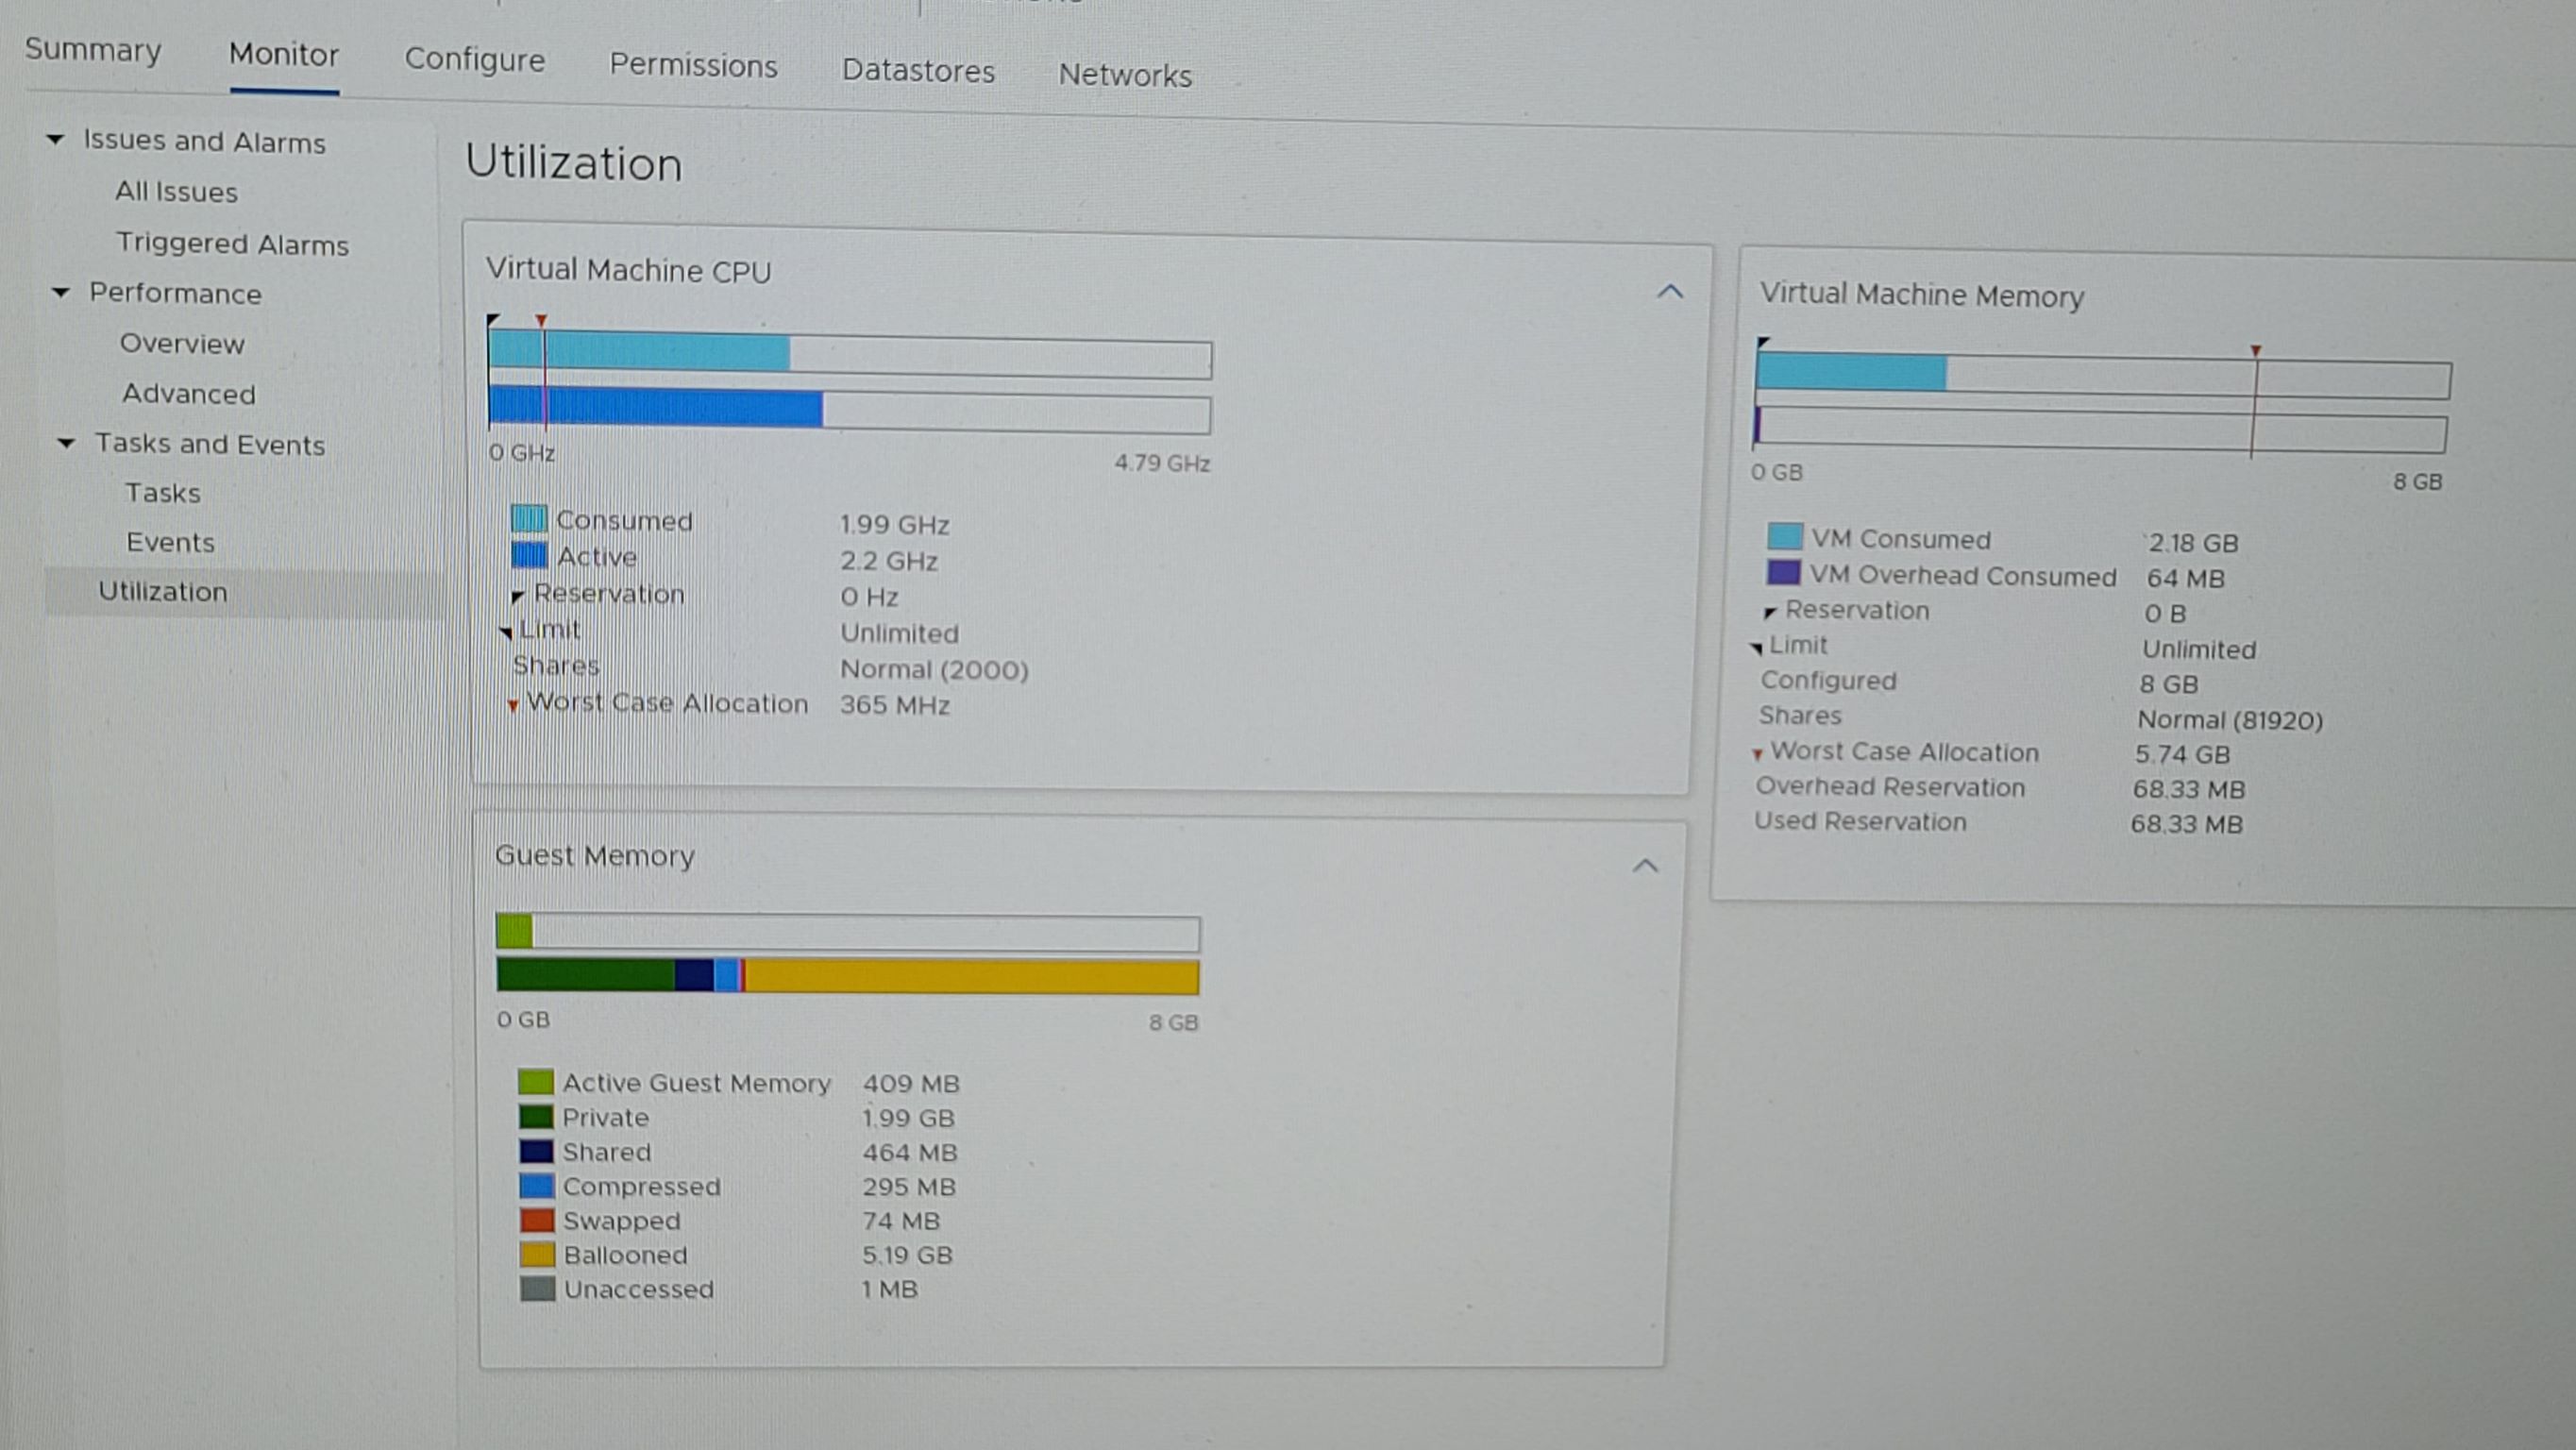Click the Private segment of guest memory bar

(586, 974)
